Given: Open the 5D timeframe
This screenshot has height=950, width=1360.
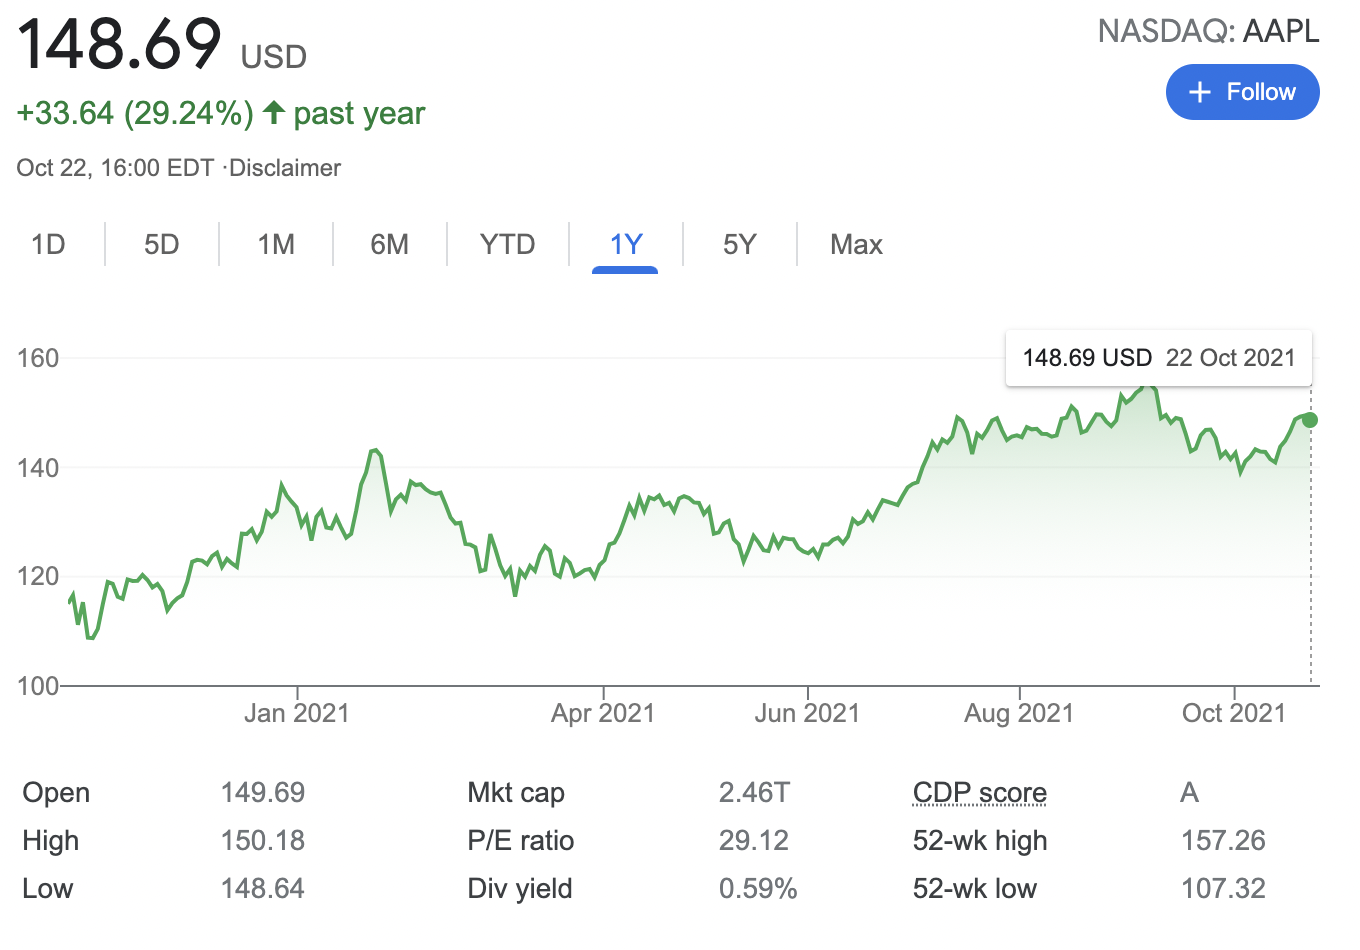Looking at the screenshot, I should click(x=161, y=243).
